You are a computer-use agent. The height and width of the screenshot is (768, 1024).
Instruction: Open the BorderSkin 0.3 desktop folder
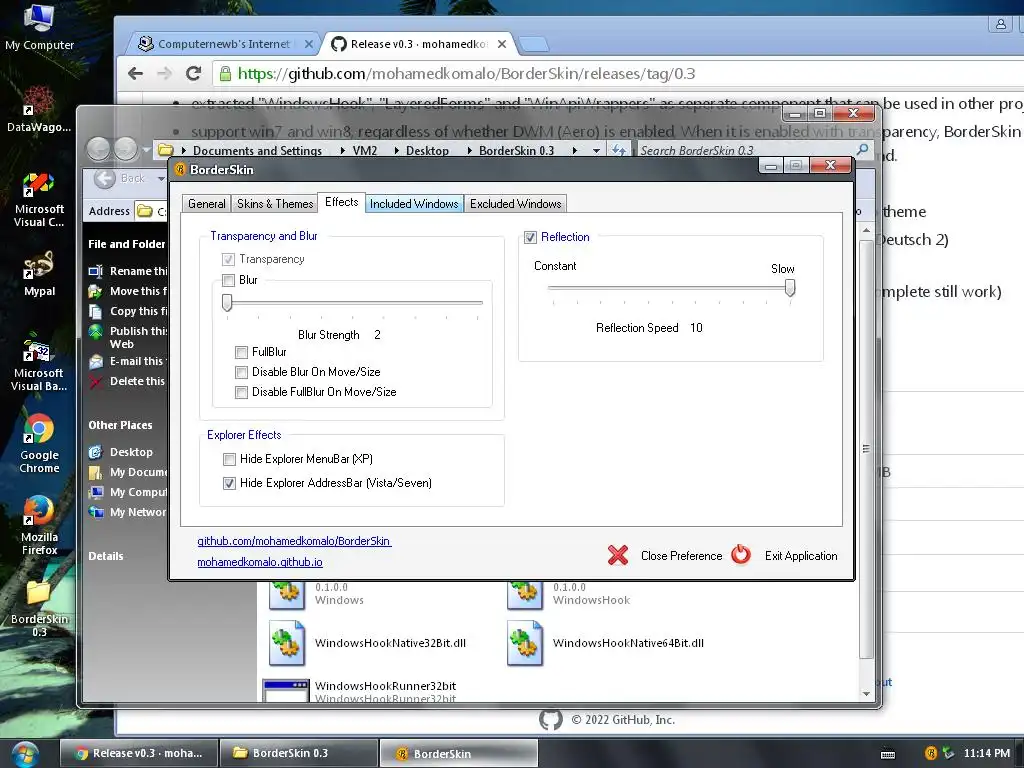39,608
